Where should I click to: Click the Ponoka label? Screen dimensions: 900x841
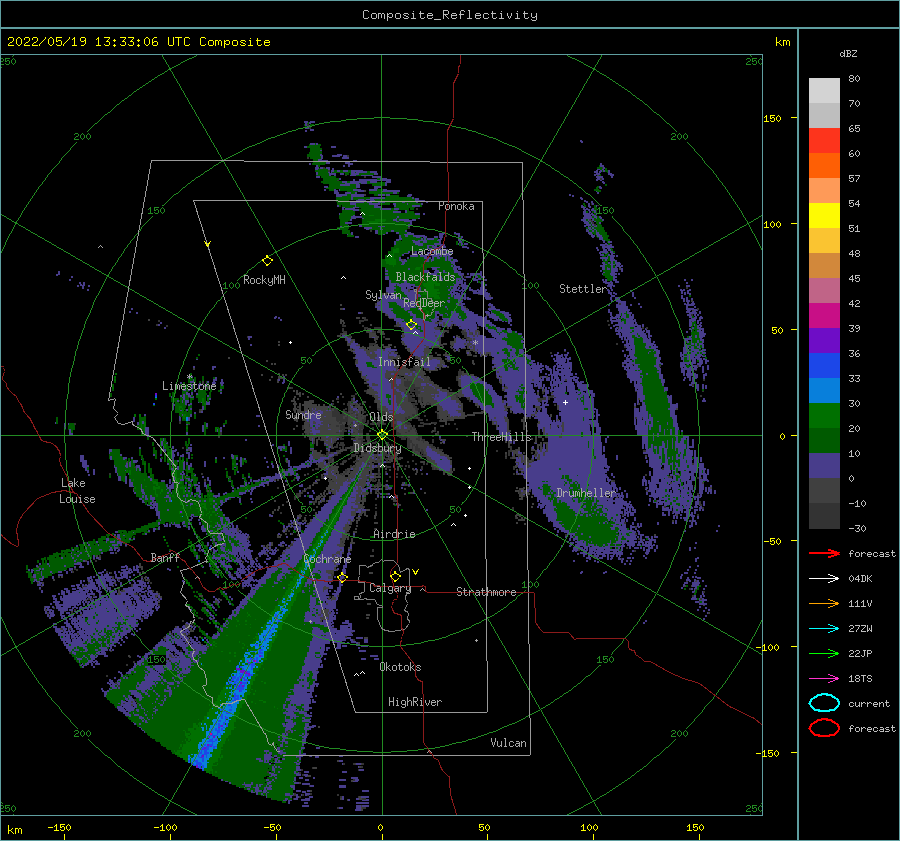coord(456,206)
